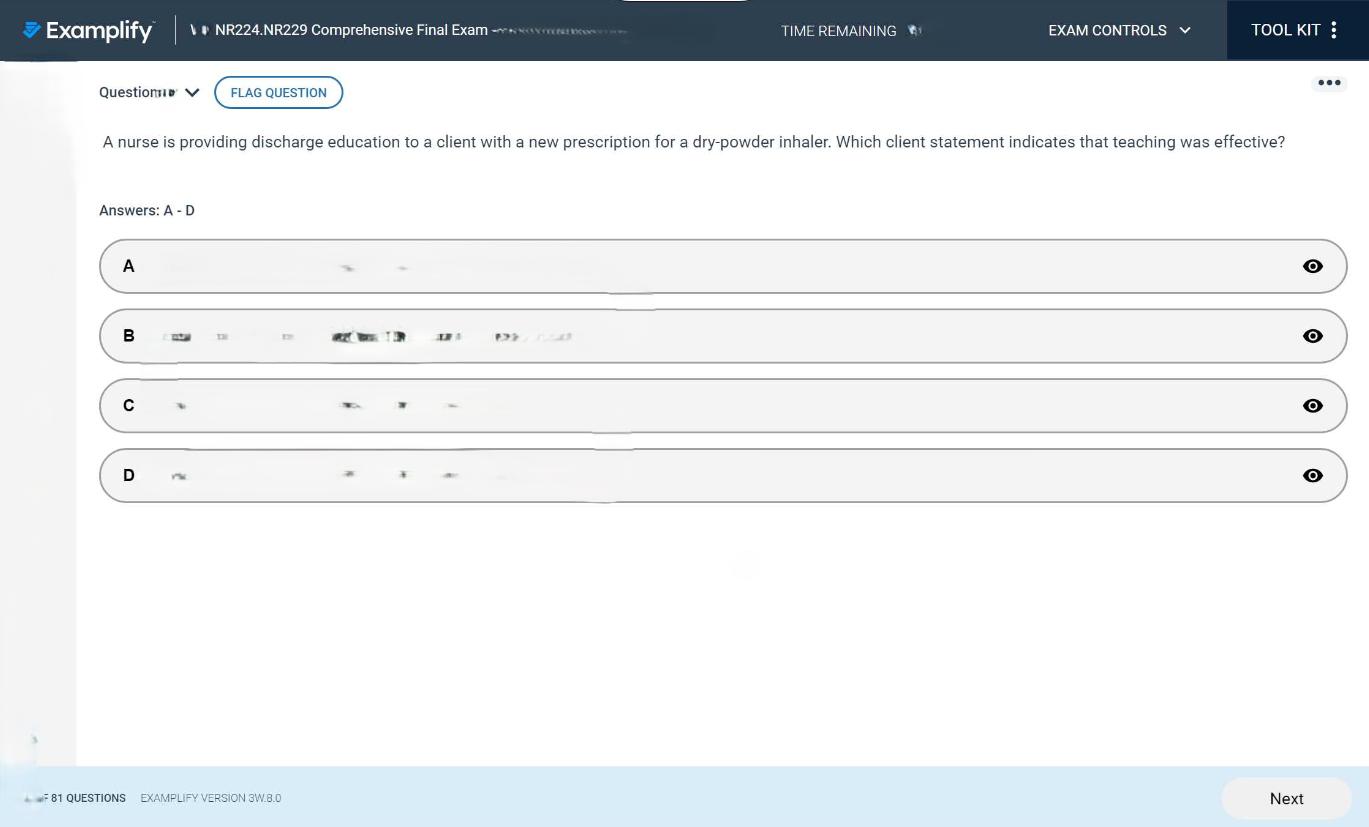Click the clock icon beside Time Remaining
Image resolution: width=1369 pixels, height=827 pixels.
[x=914, y=30]
